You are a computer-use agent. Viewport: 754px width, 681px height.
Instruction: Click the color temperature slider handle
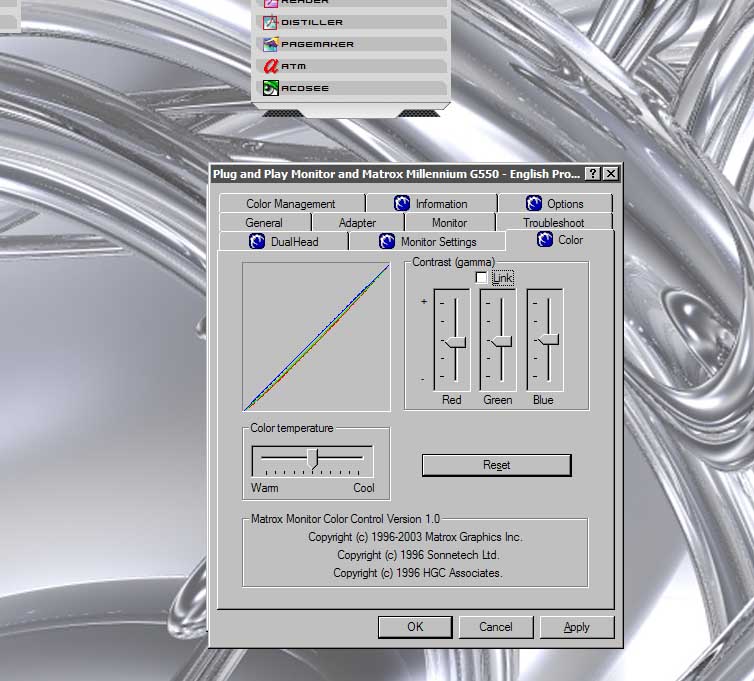click(x=313, y=459)
